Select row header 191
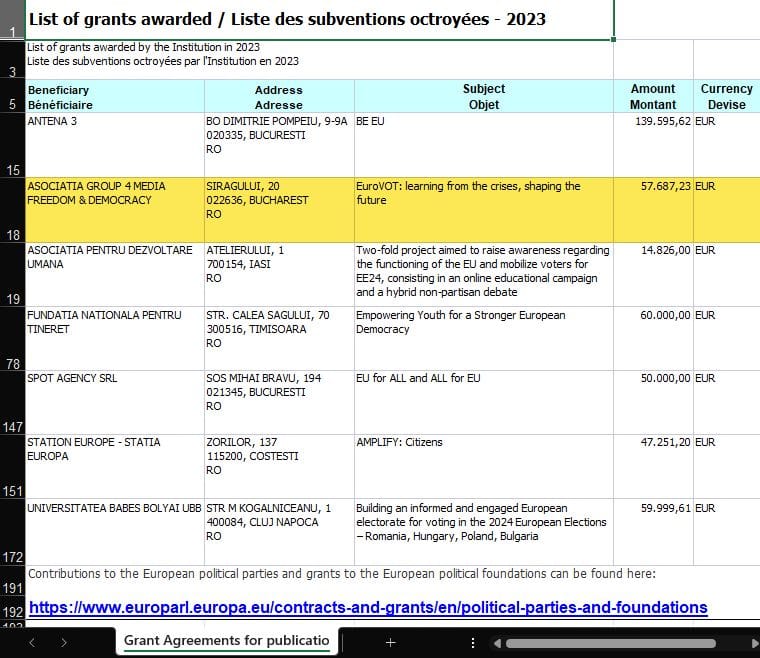The height and width of the screenshot is (658, 760). [13, 580]
